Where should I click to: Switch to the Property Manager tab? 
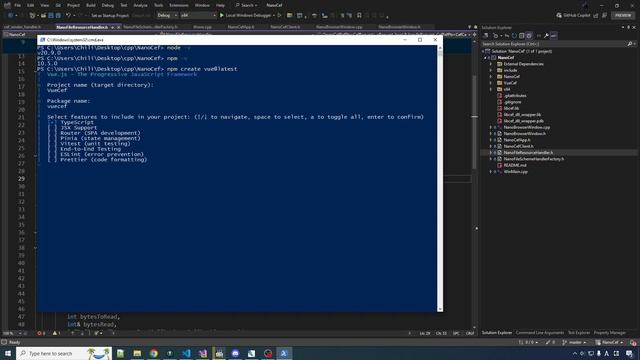tap(610, 333)
